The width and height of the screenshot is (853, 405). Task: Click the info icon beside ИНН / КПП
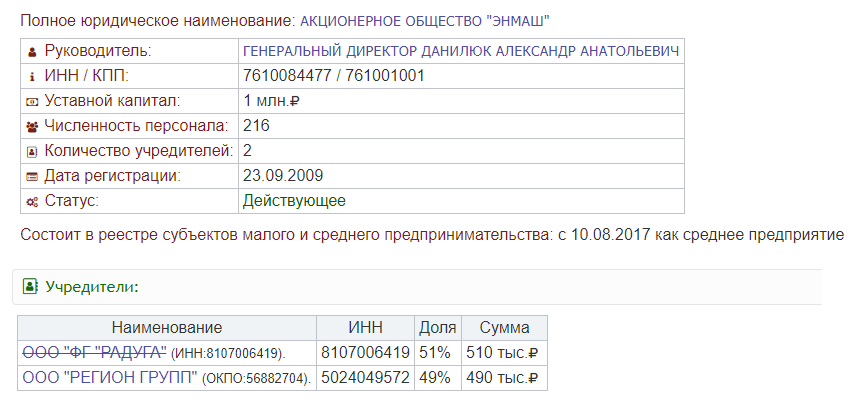point(32,77)
